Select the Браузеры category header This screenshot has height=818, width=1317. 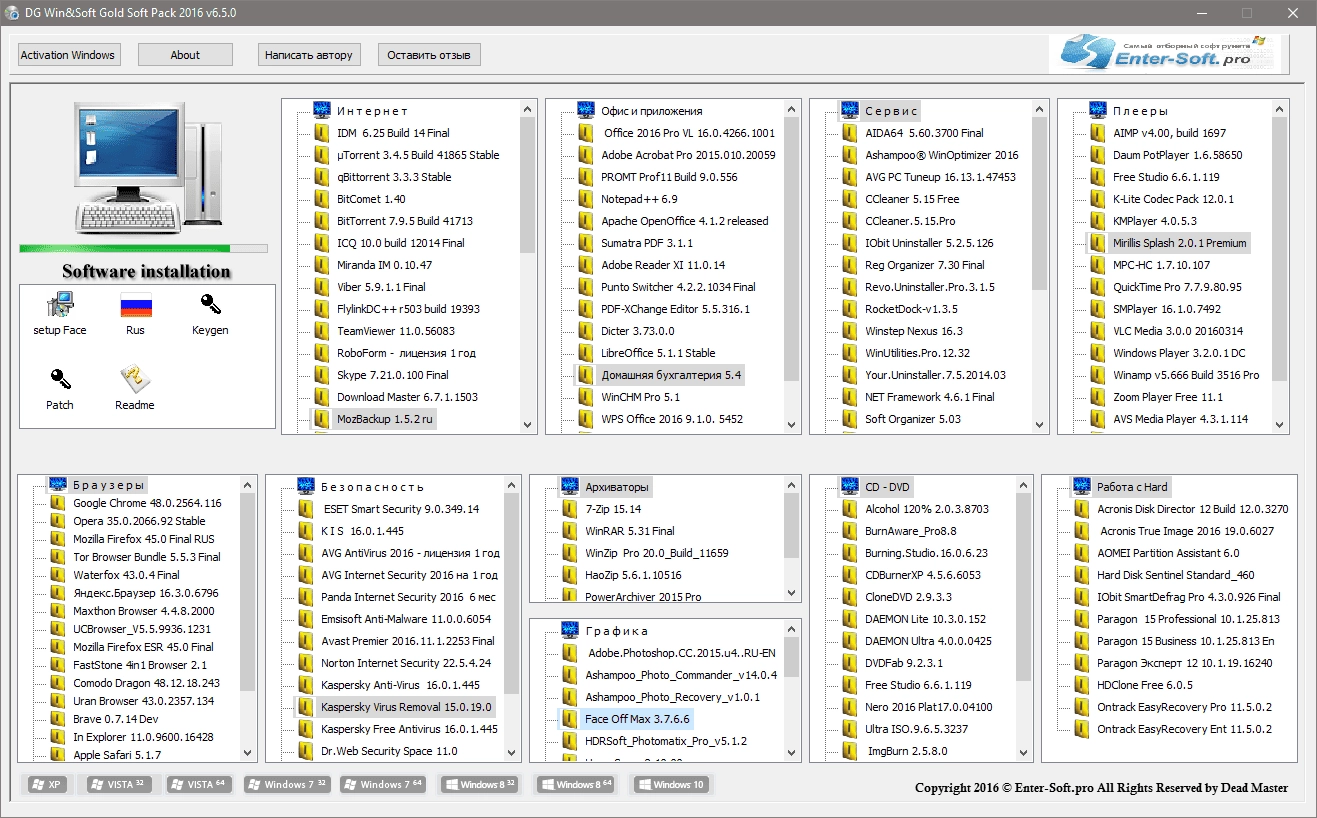[x=109, y=486]
